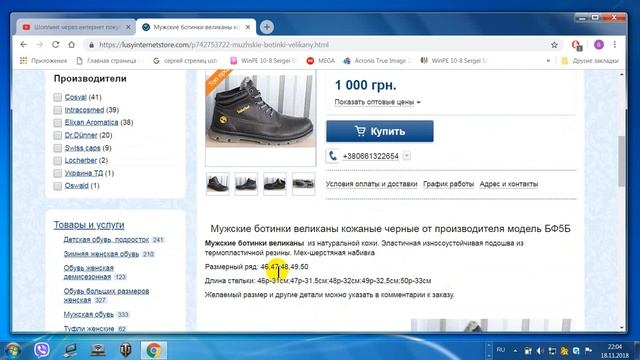
Task: Open the Swiss caps link
Action: coord(82,148)
